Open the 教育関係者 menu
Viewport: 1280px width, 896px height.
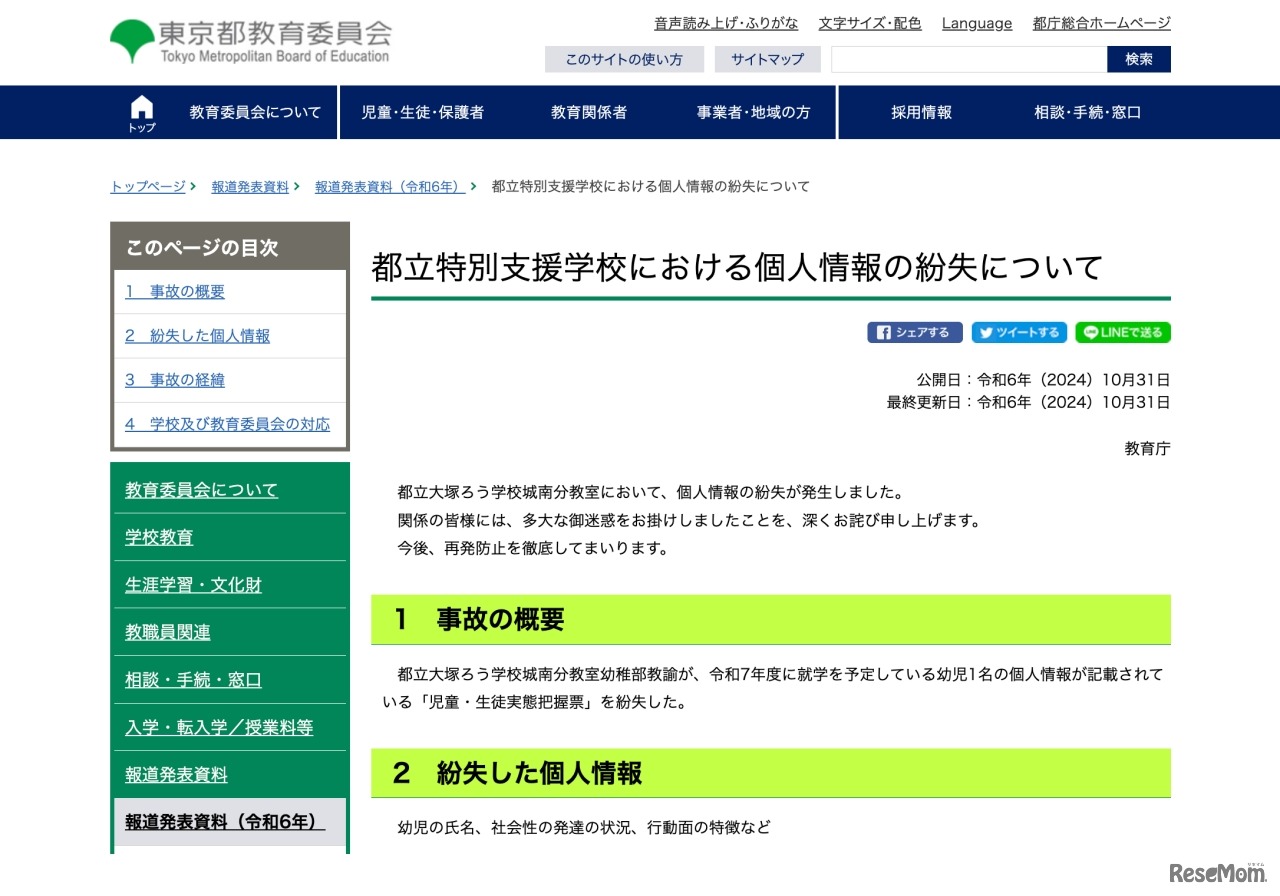(589, 112)
